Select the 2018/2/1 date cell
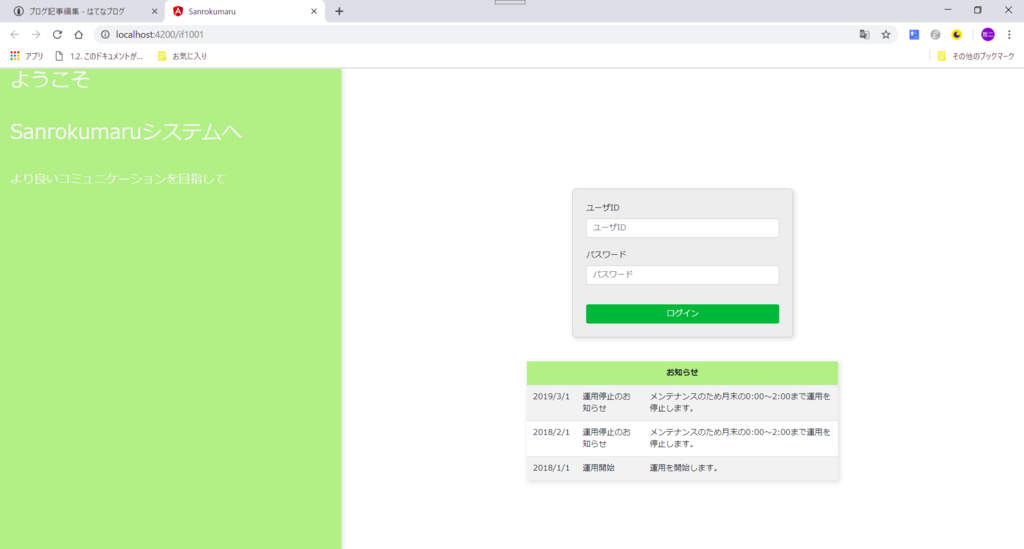 (x=551, y=432)
